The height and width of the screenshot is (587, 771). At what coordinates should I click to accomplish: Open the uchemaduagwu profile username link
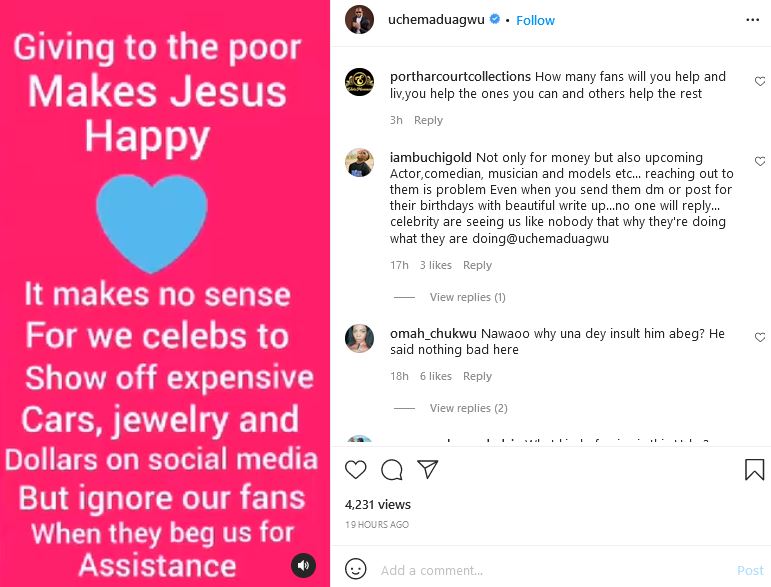click(x=435, y=20)
